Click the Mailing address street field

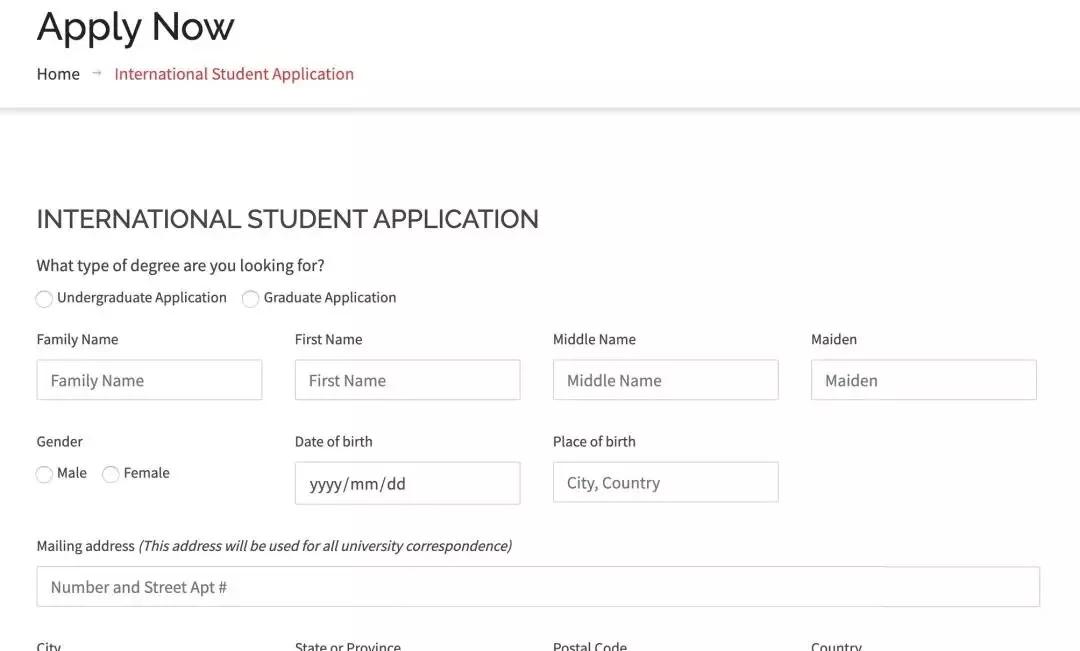click(x=538, y=586)
